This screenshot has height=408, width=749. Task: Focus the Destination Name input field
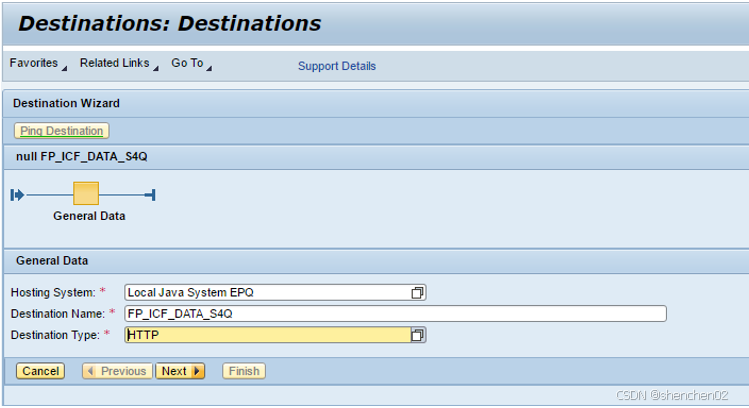coord(395,314)
